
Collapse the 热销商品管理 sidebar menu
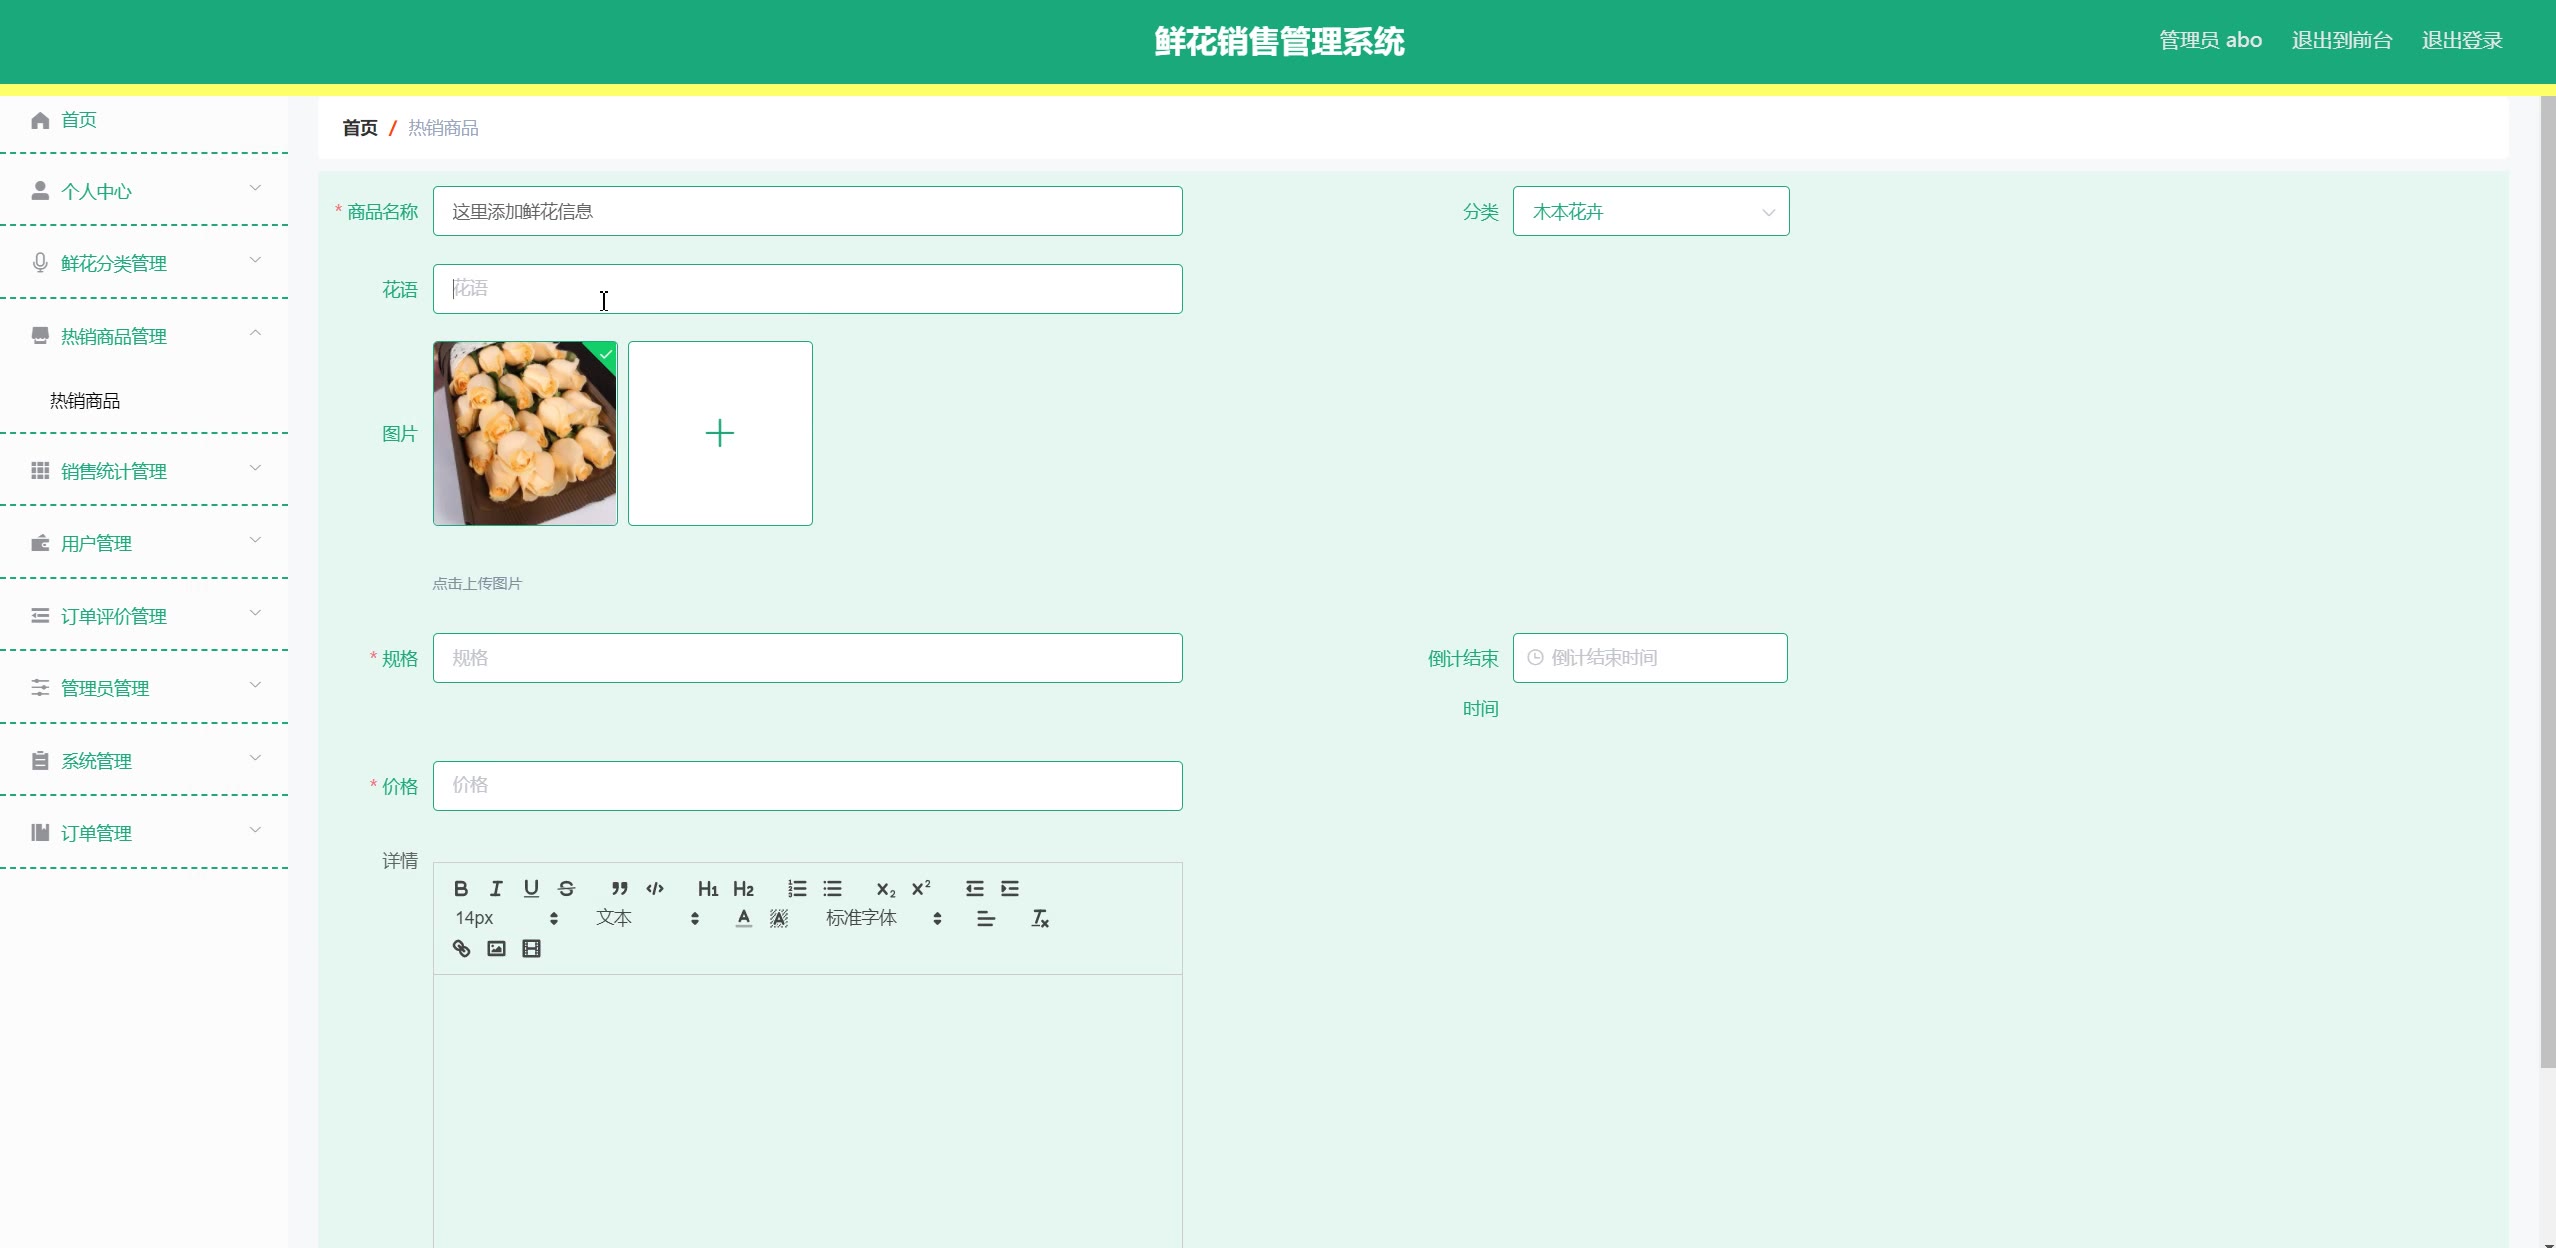[144, 336]
